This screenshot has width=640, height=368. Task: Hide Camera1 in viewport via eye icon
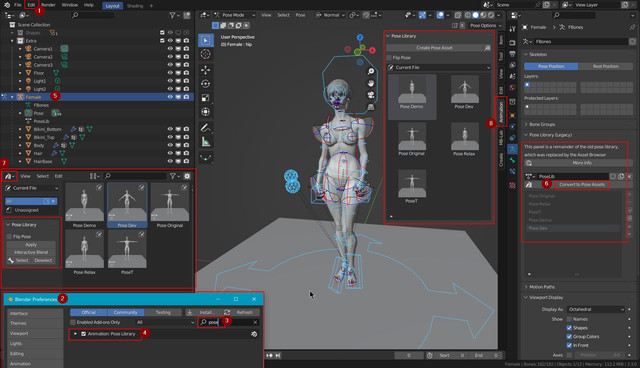click(170, 49)
